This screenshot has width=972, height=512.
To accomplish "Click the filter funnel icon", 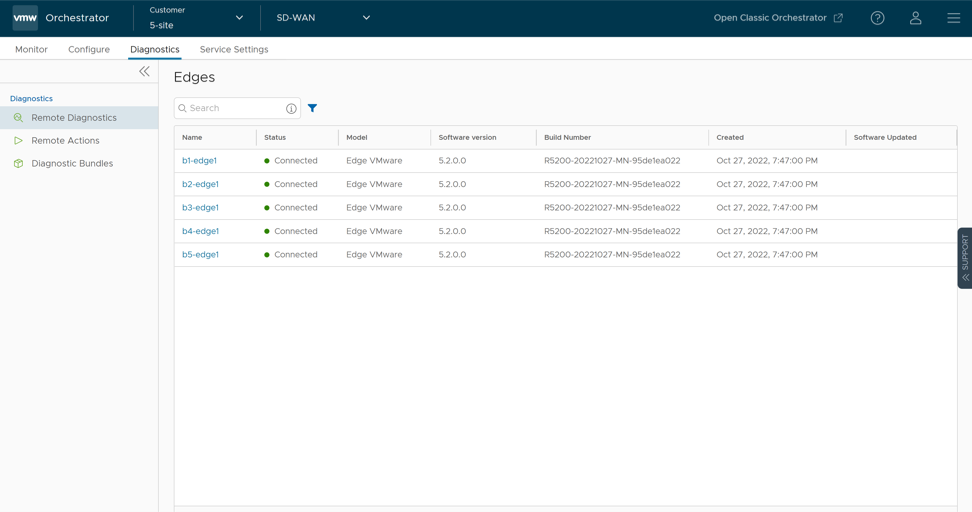I will pos(312,108).
